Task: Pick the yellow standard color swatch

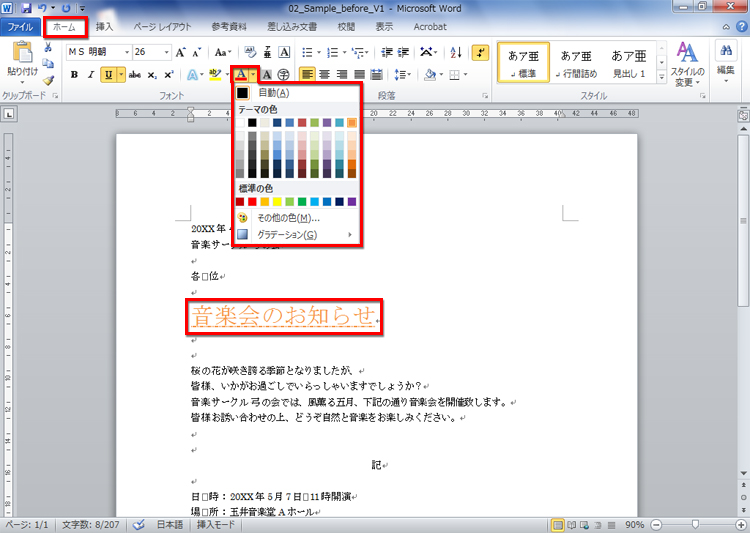Action: tap(277, 202)
